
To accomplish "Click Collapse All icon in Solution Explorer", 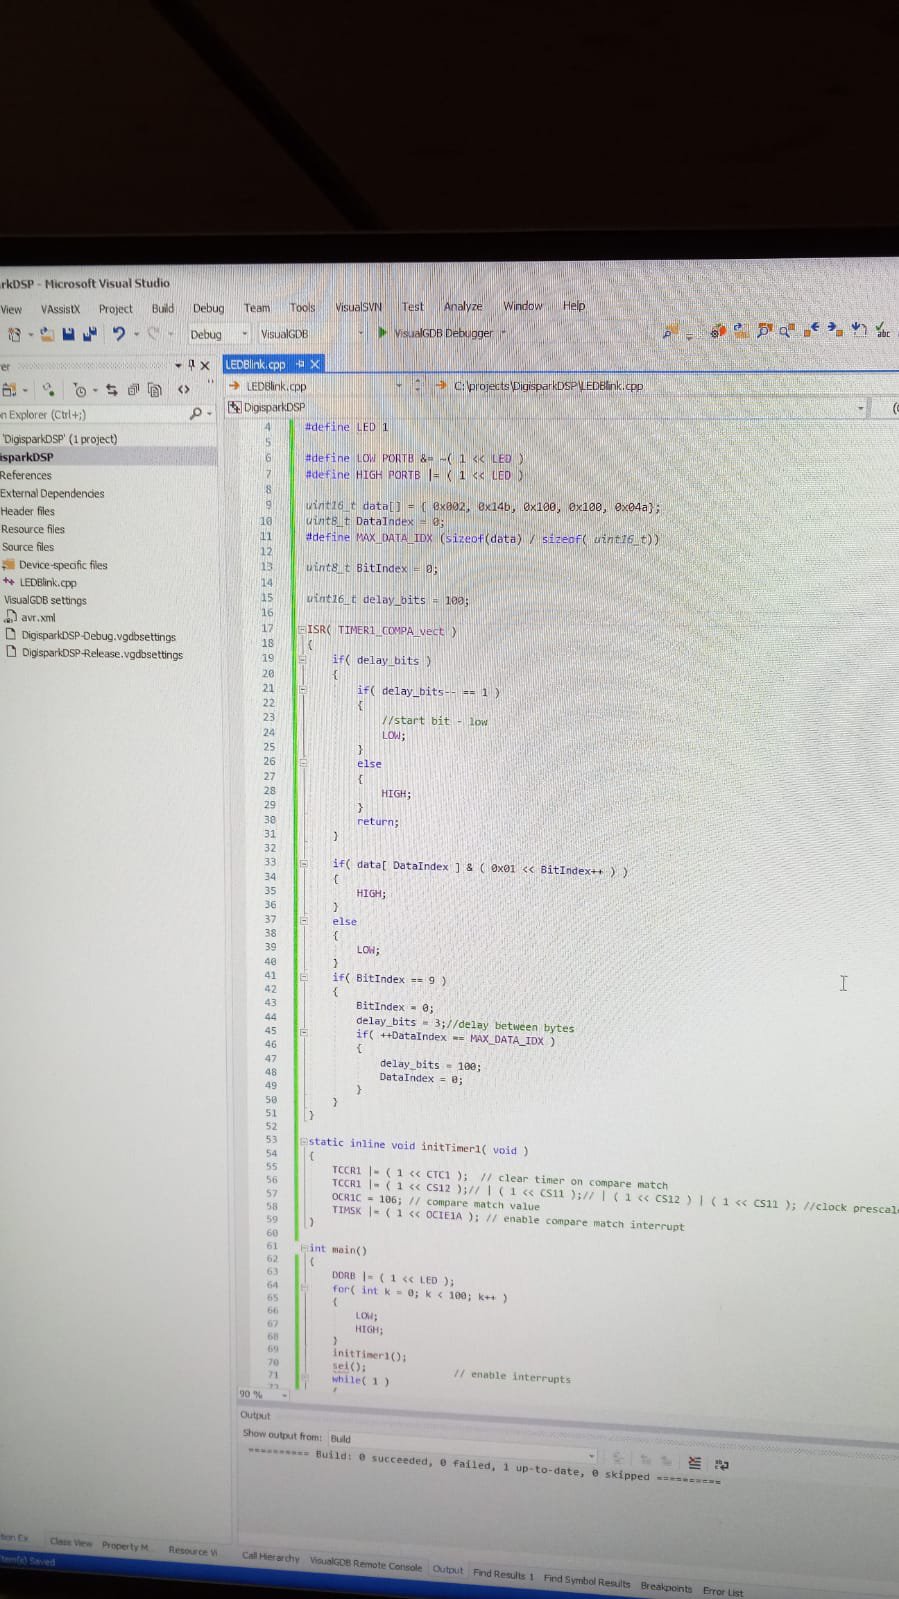I will pos(132,390).
